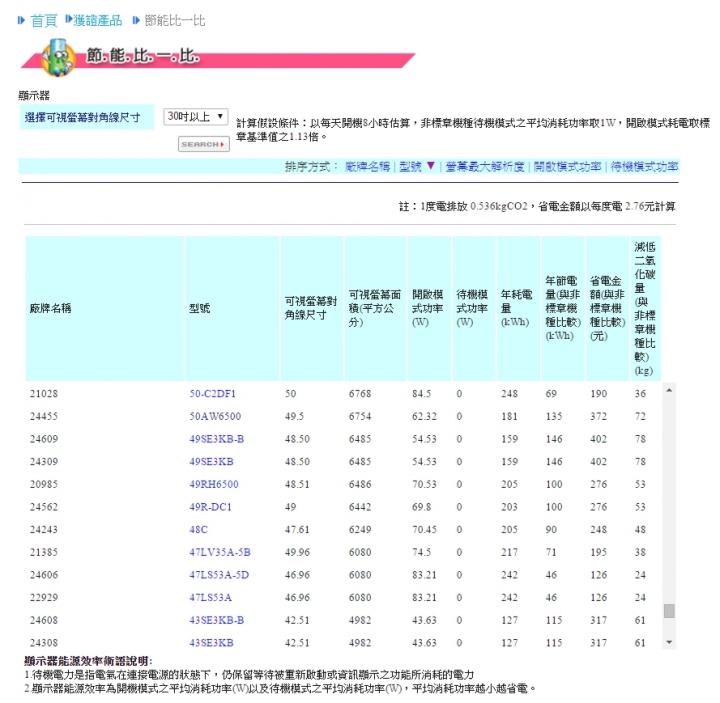
Task: Click the mascot icon beside 節能比一比 banner
Action: [x=58, y=57]
